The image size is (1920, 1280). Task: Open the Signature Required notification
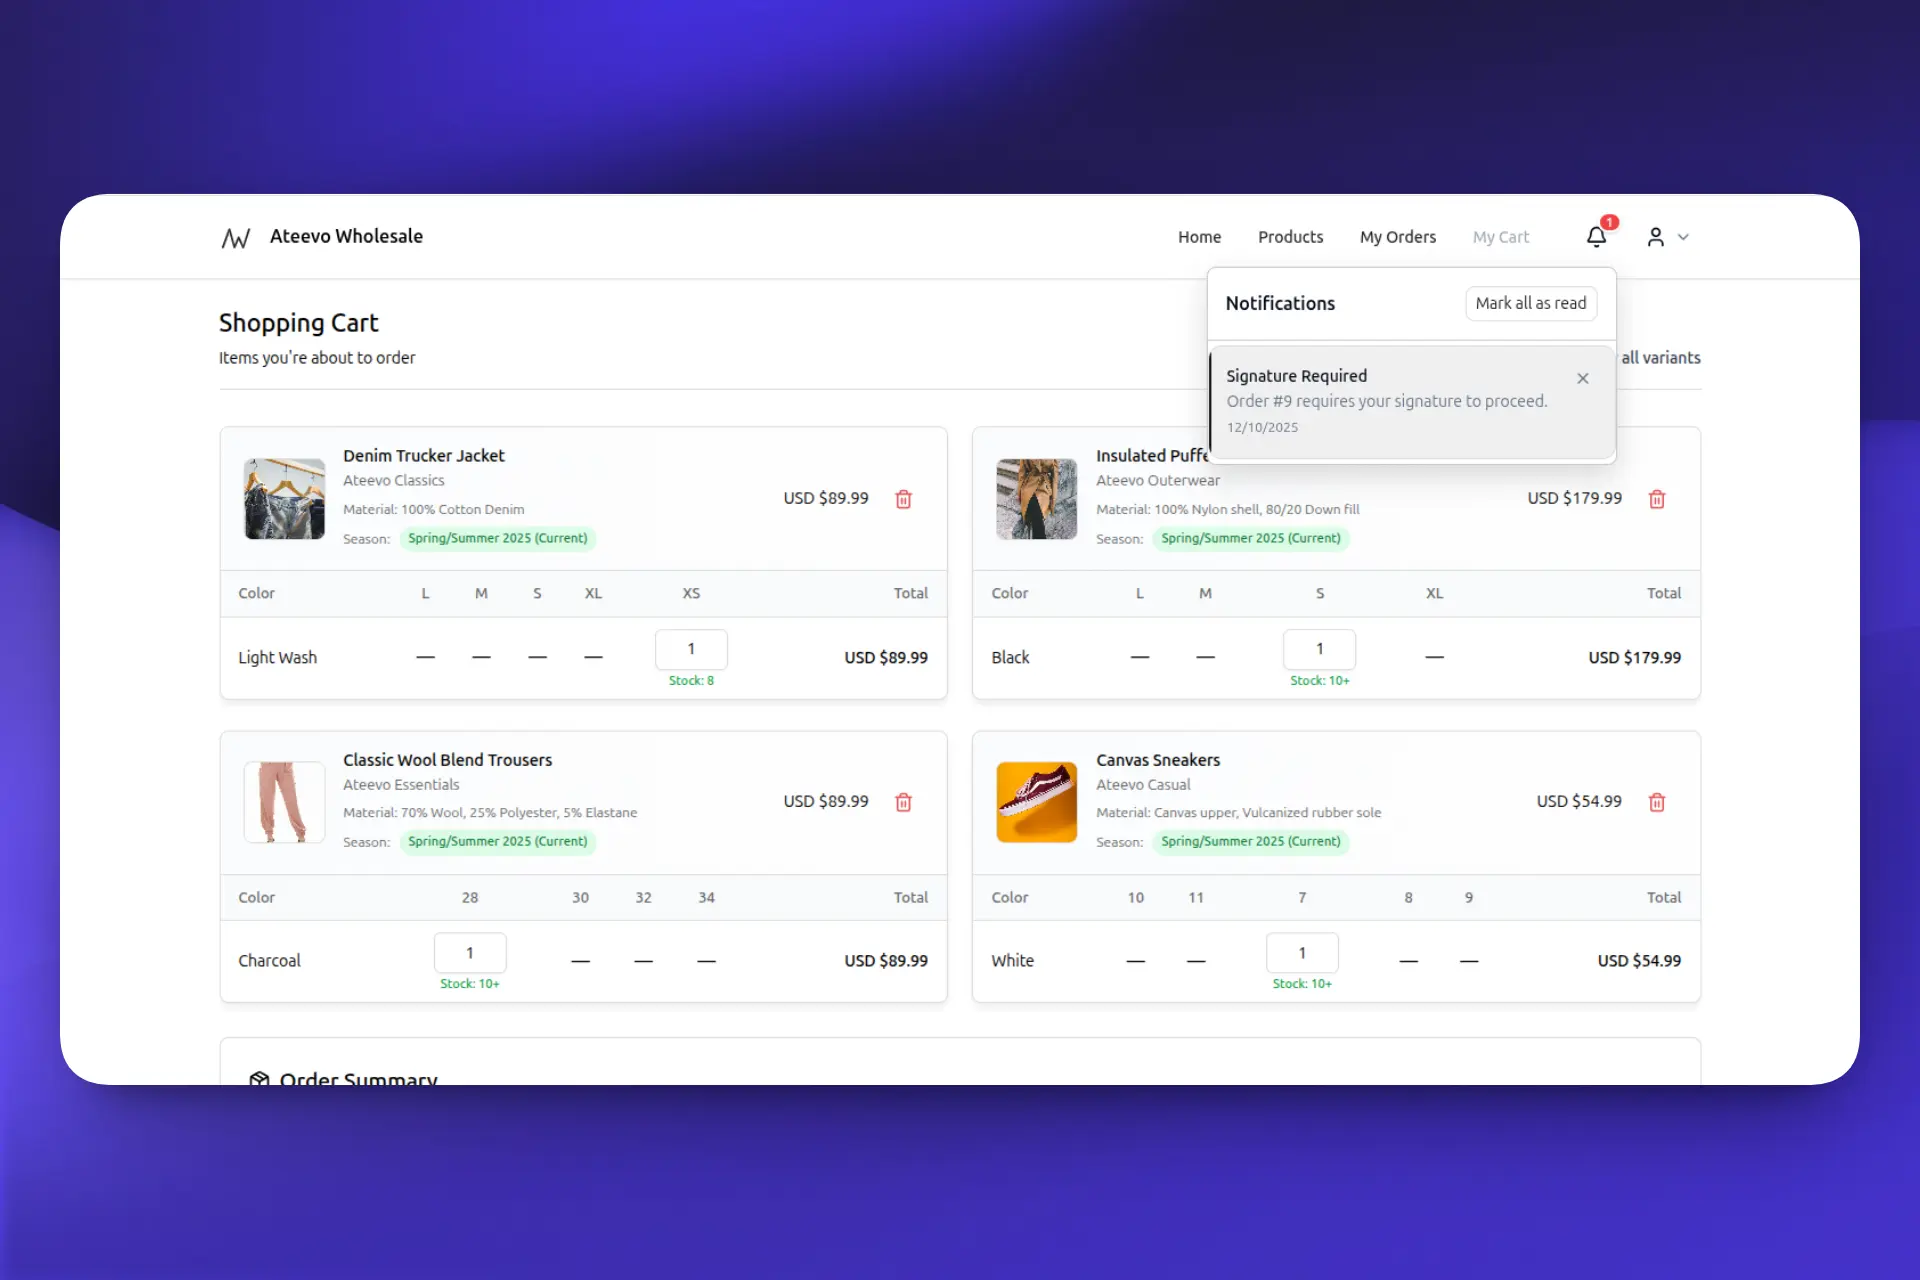point(1412,402)
